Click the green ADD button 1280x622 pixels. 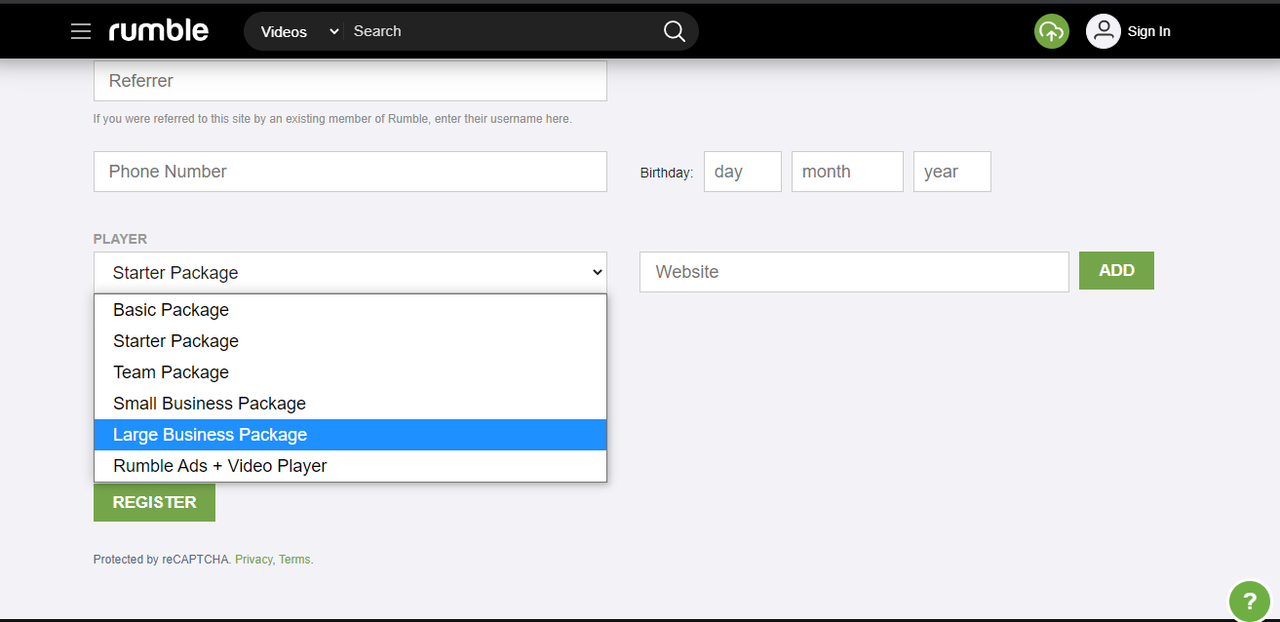point(1116,270)
